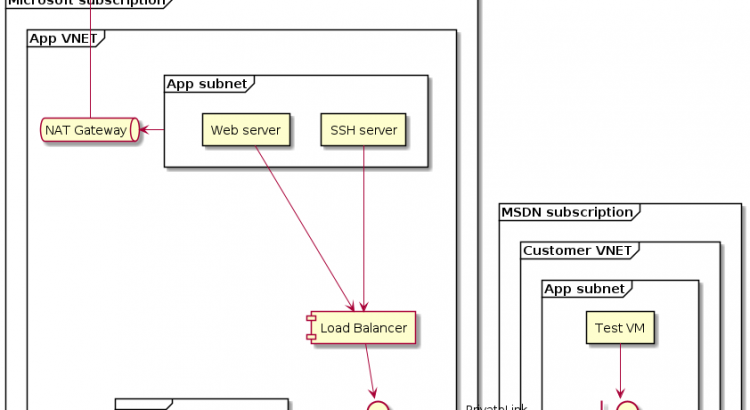
Task: Select the SSH server box
Action: coord(364,130)
